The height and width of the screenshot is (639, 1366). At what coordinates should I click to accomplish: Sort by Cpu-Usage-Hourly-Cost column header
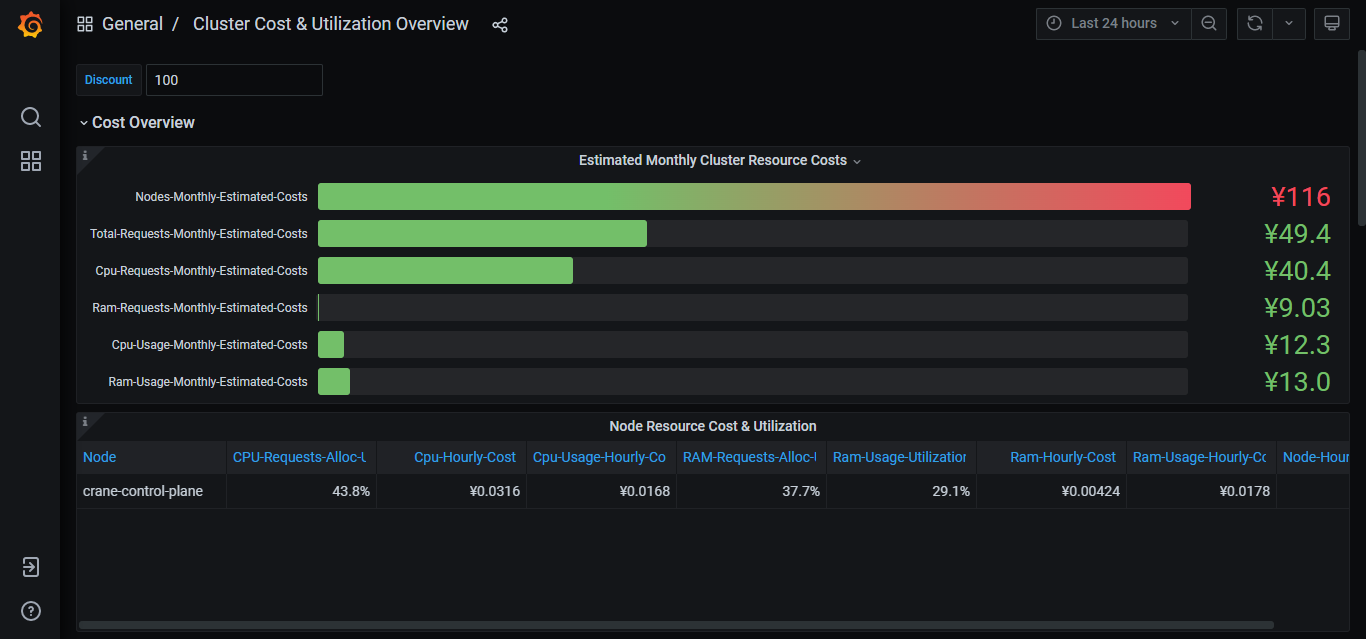[x=601, y=457]
